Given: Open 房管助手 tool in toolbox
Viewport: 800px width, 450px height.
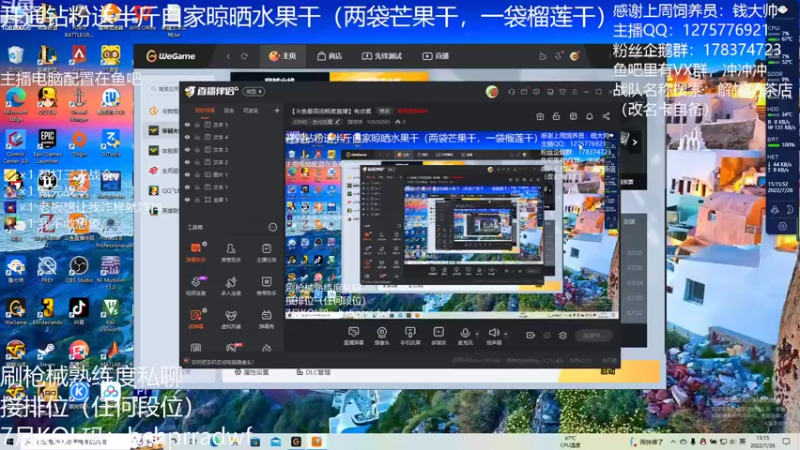Looking at the screenshot, I should (x=231, y=253).
